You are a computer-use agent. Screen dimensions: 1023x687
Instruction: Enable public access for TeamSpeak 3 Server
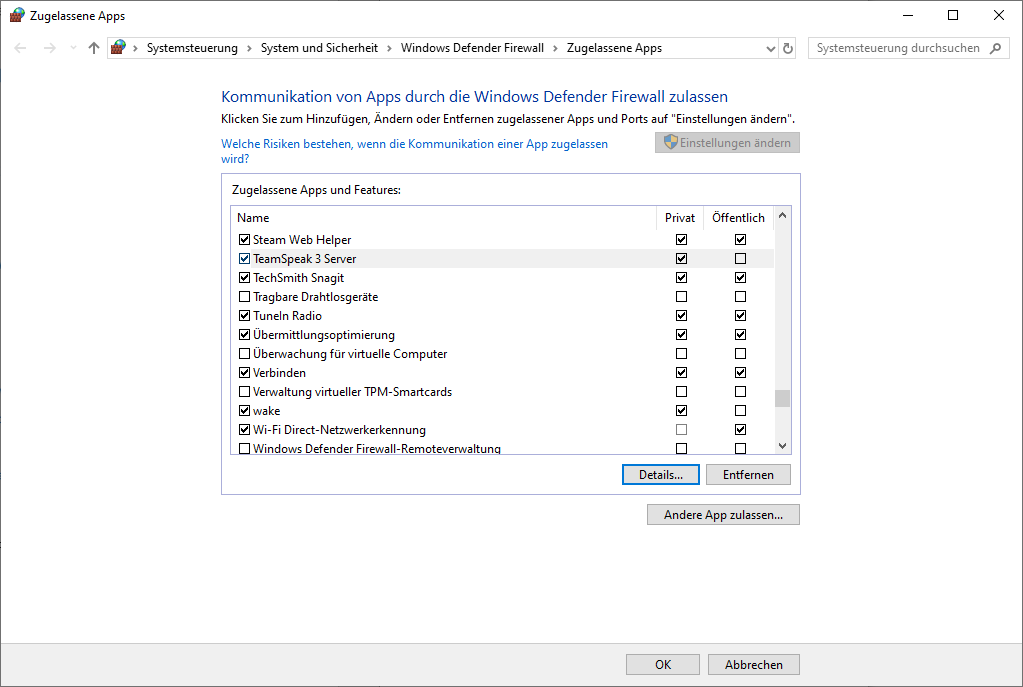740,259
